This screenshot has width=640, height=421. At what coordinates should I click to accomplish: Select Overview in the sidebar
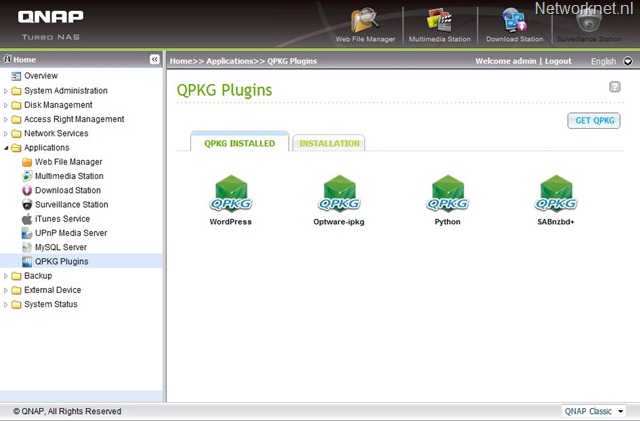click(x=41, y=76)
